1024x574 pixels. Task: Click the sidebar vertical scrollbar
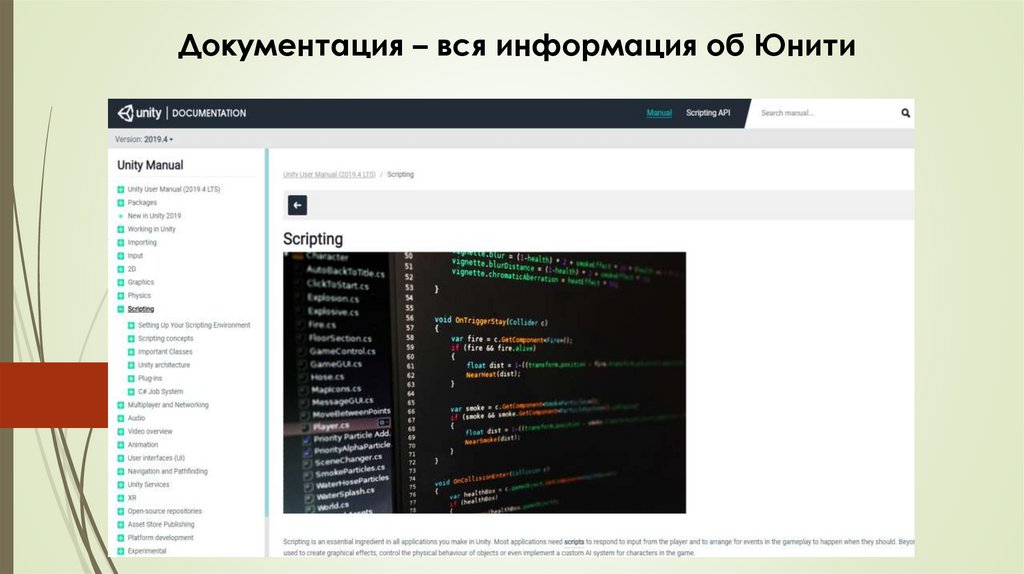[266, 333]
